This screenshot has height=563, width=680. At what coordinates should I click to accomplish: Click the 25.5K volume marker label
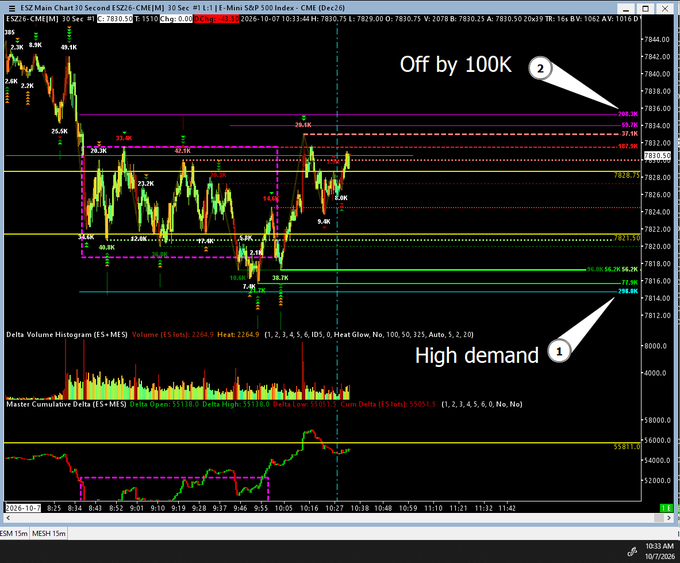(x=59, y=131)
